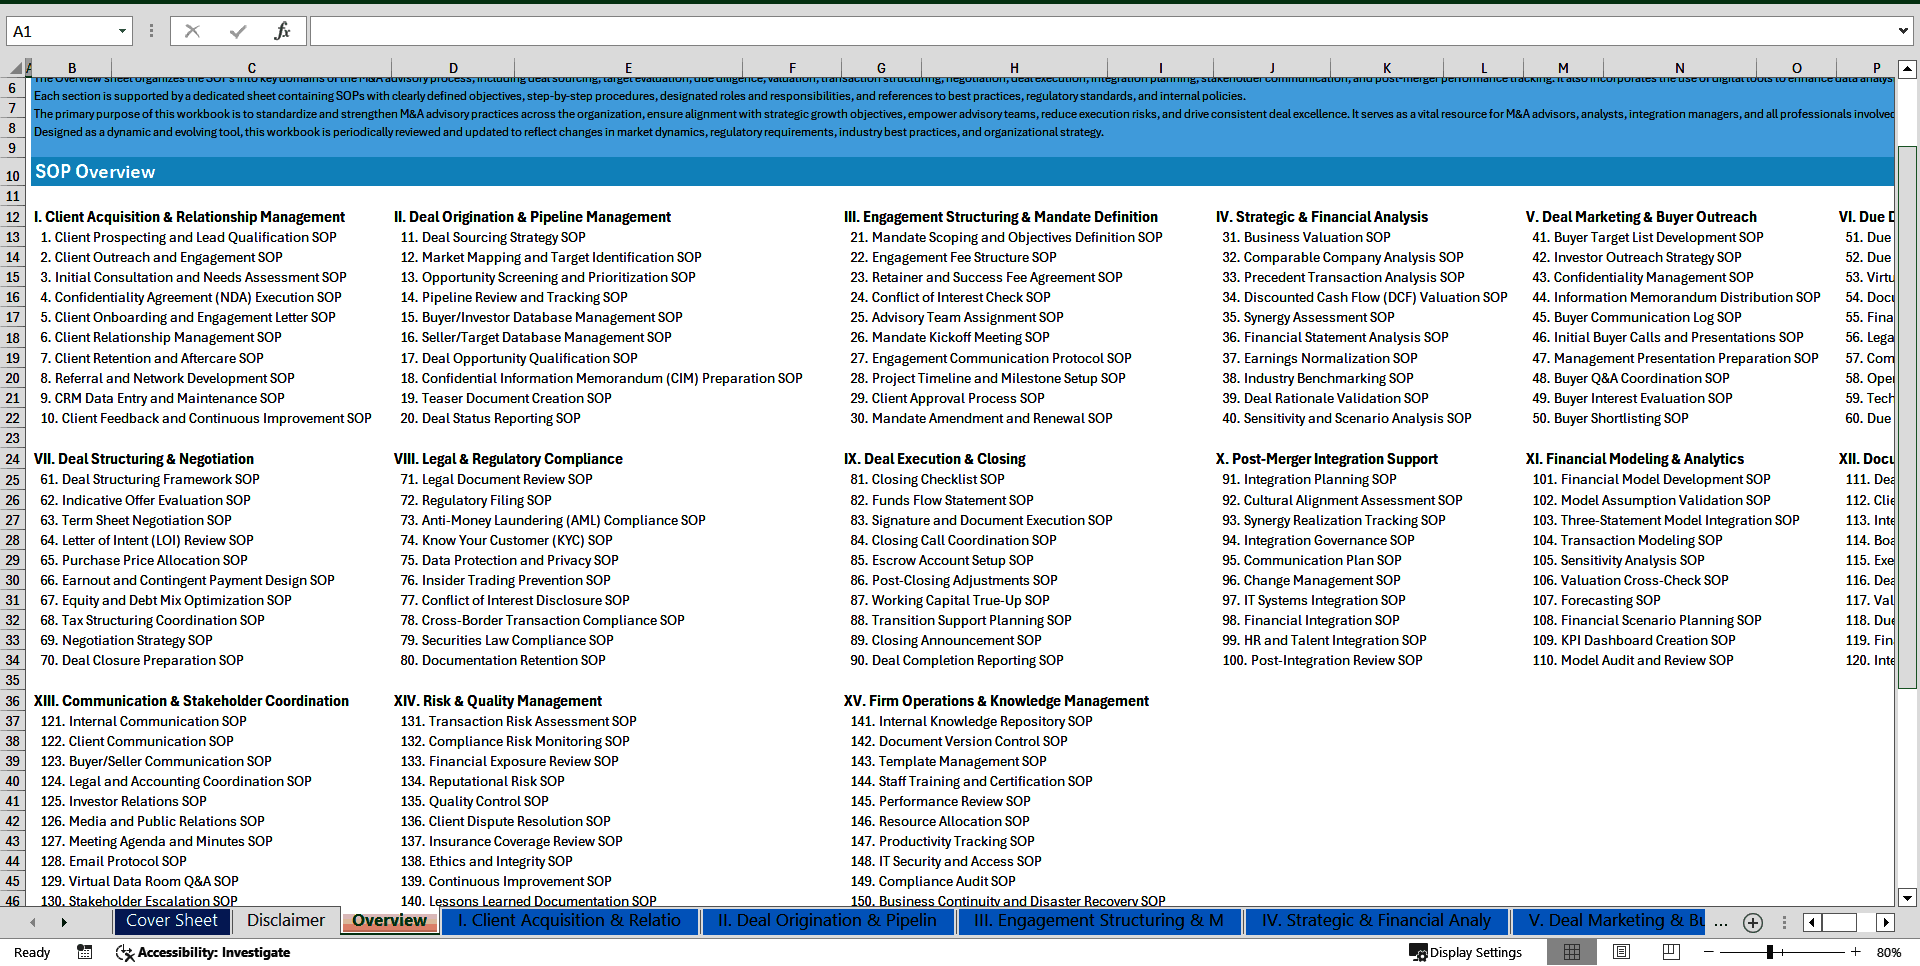Screen dimensions: 1920x966
Task: Open Display Settings from the status bar
Action: click(1466, 952)
